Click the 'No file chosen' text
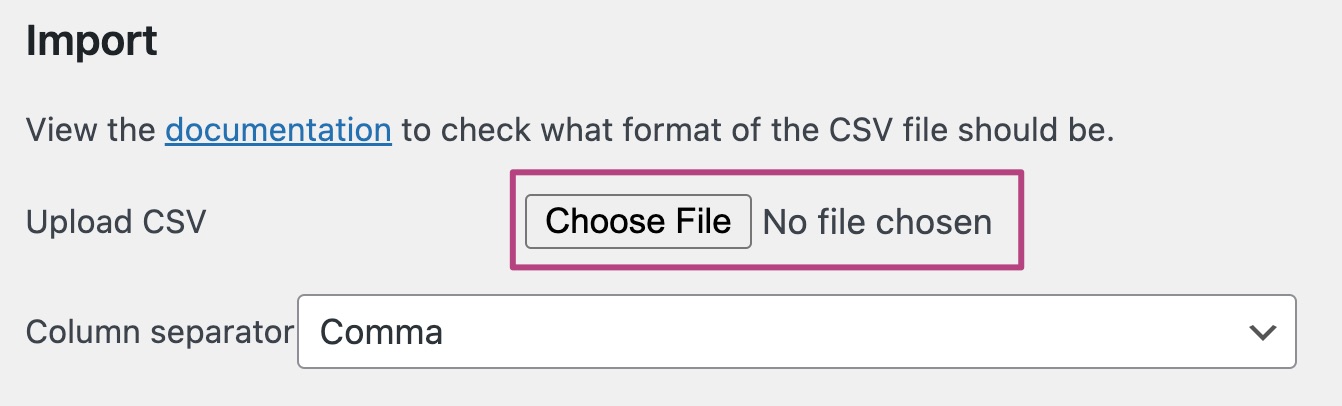Image resolution: width=1342 pixels, height=406 pixels. tap(877, 222)
